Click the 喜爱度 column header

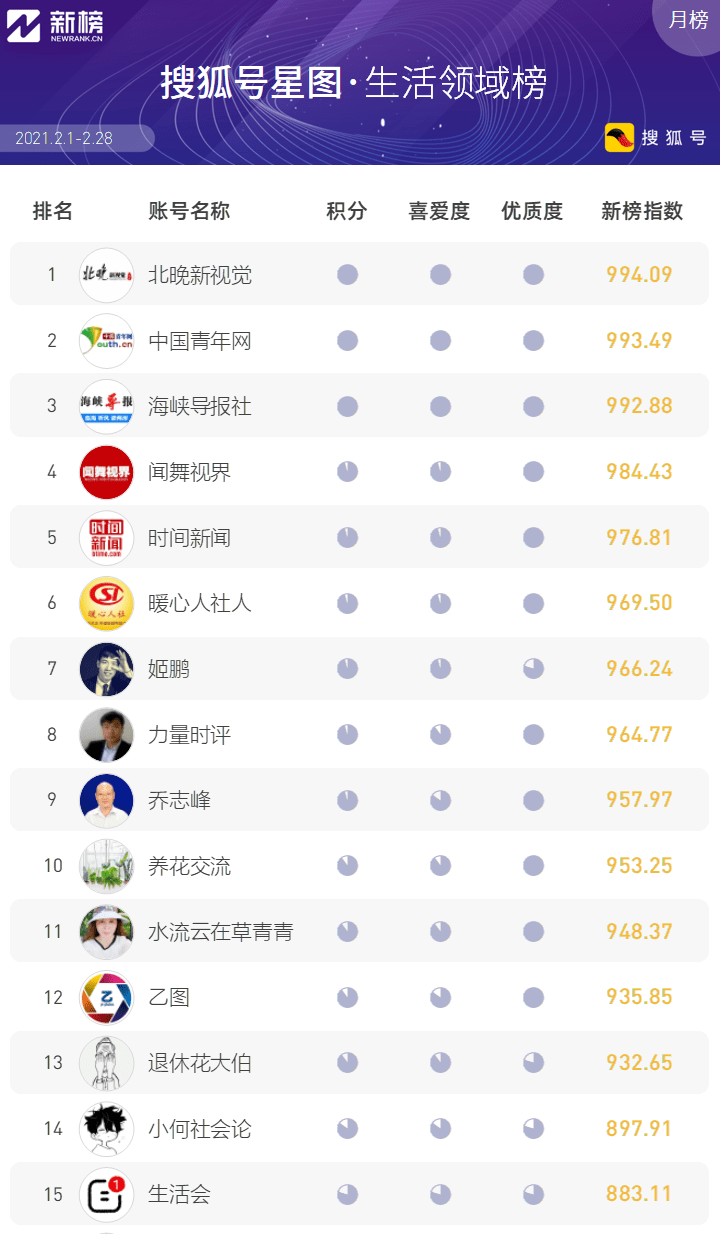pos(439,211)
